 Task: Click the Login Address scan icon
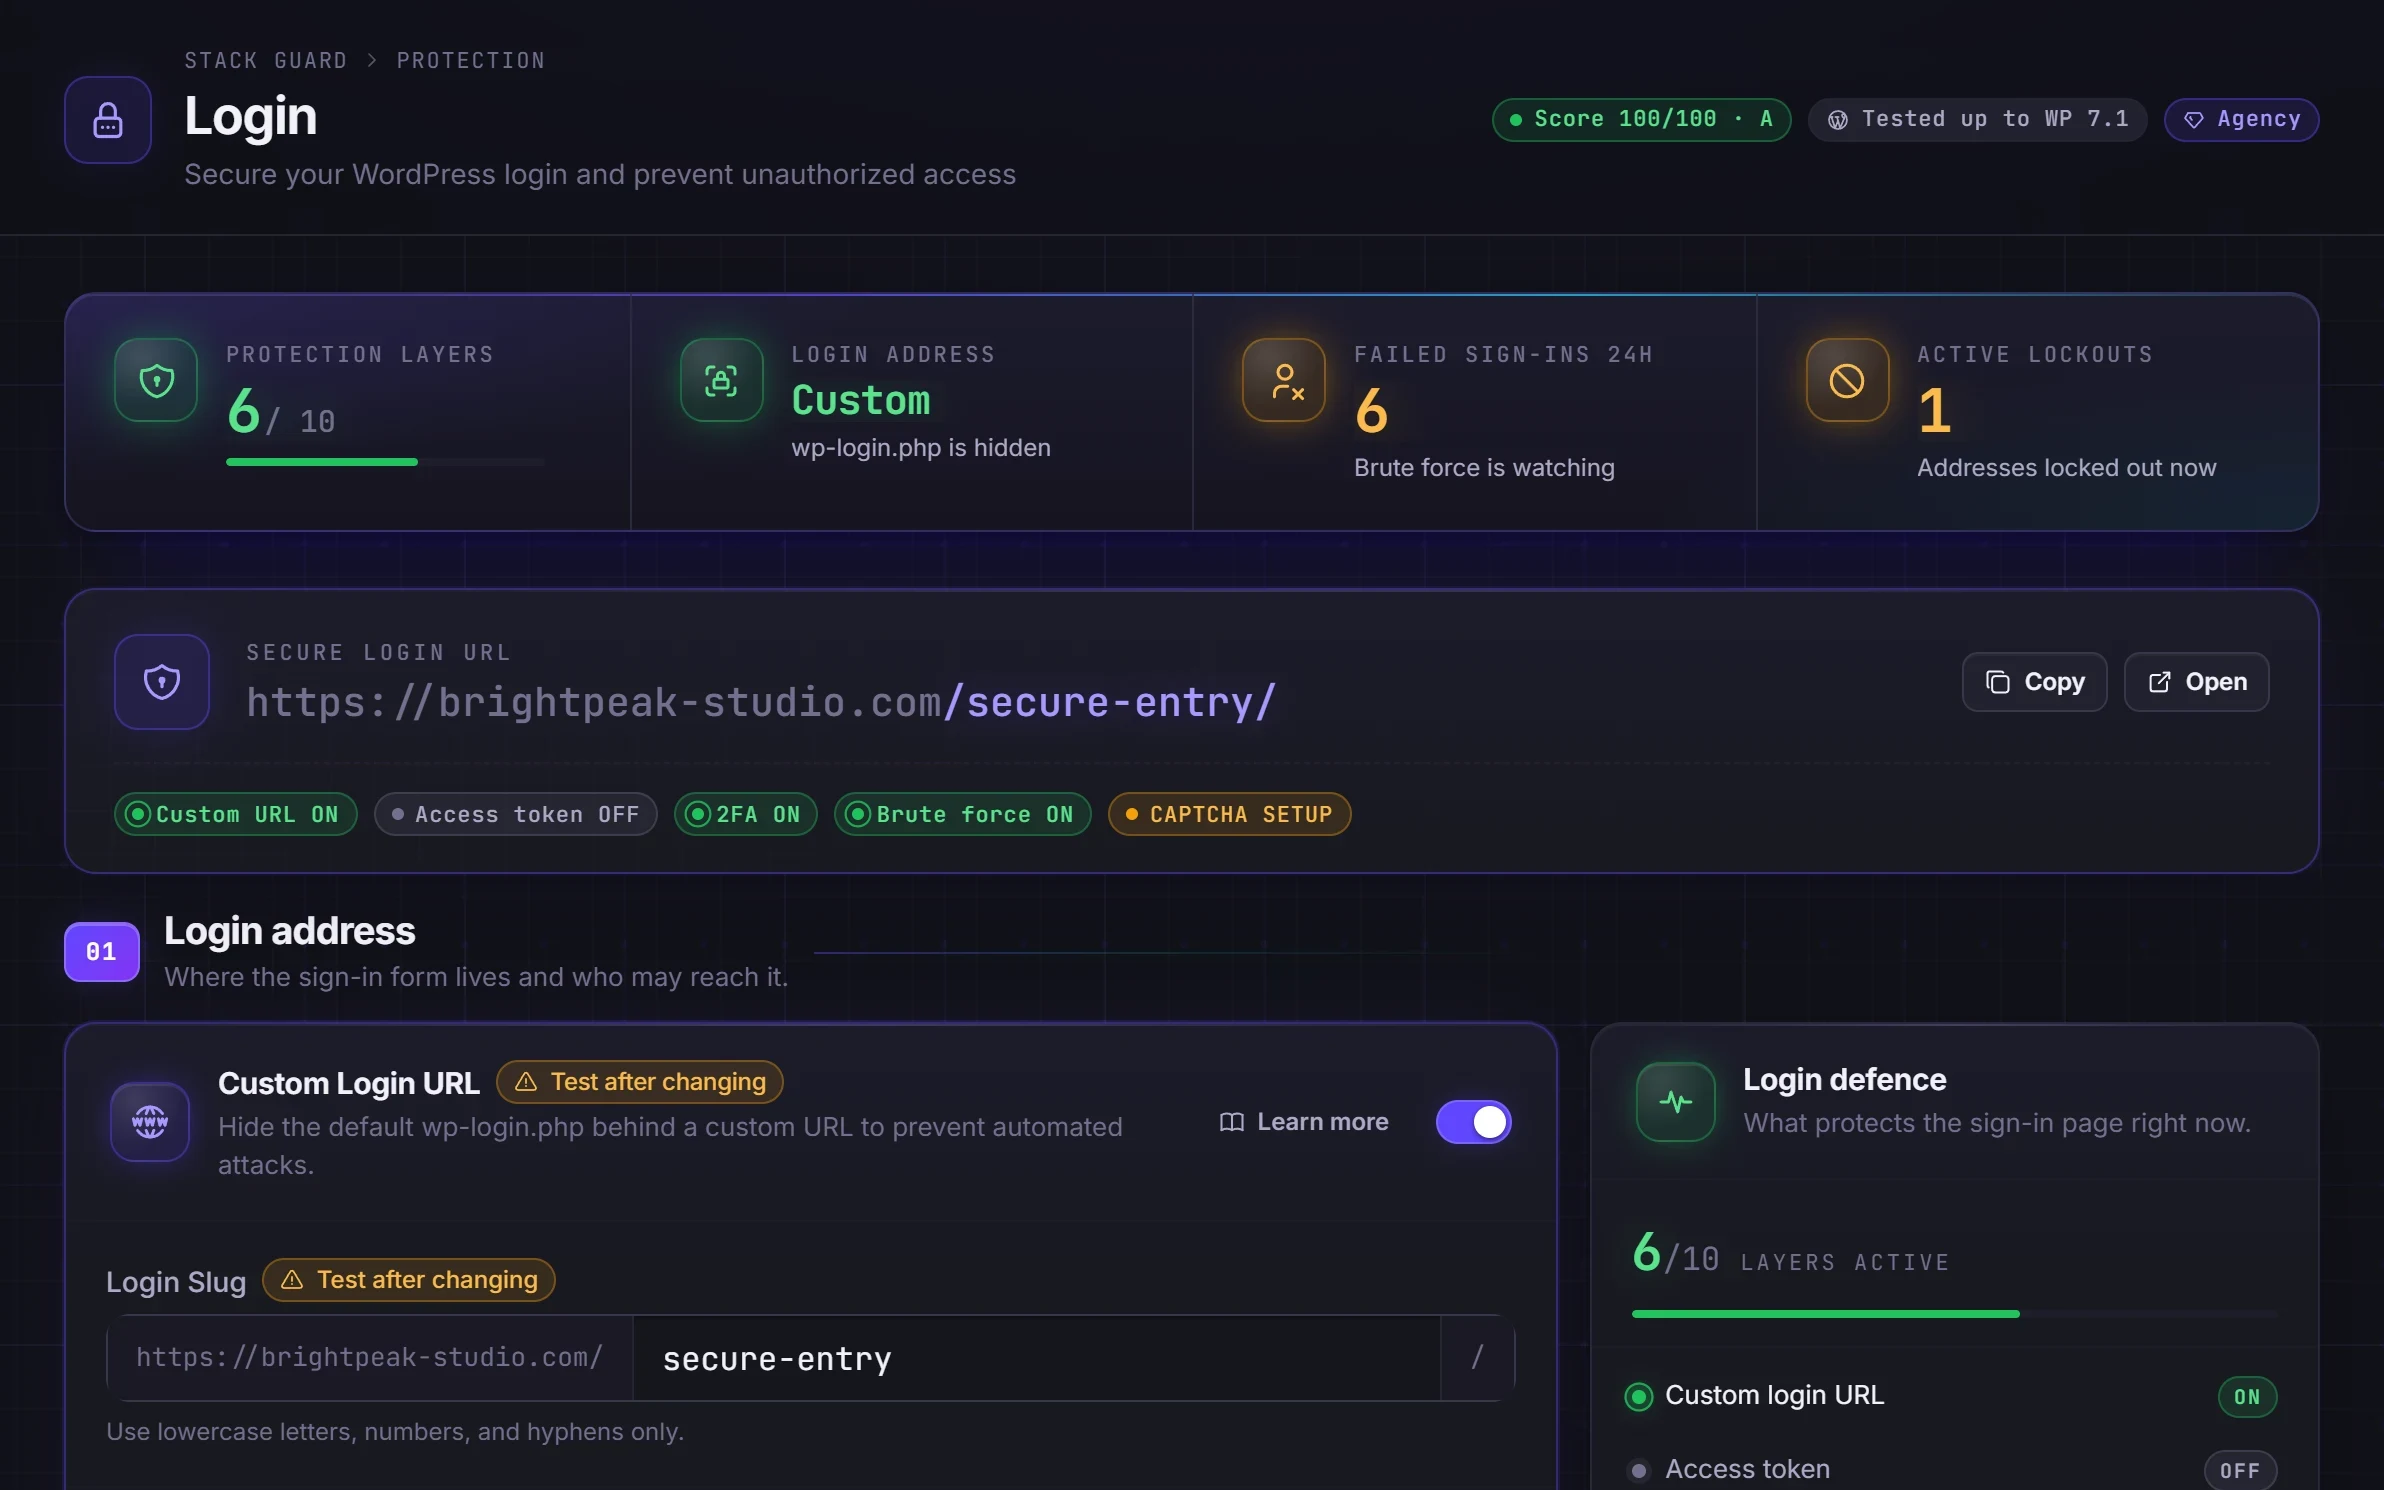721,380
